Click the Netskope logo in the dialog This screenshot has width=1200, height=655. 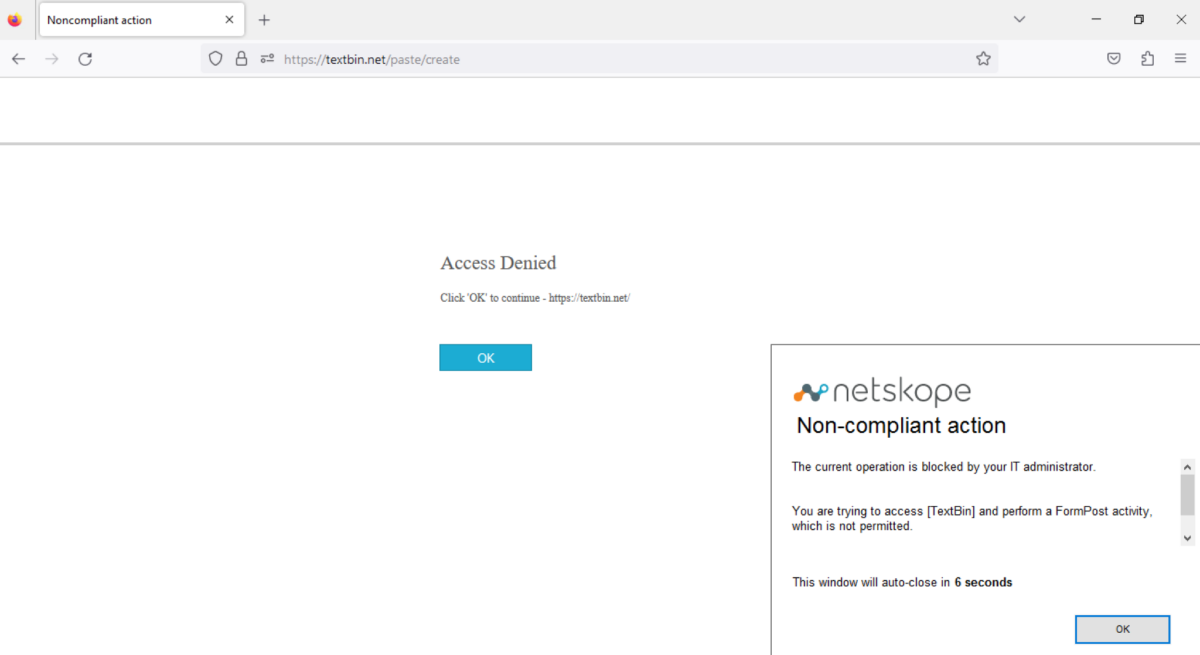tap(882, 390)
